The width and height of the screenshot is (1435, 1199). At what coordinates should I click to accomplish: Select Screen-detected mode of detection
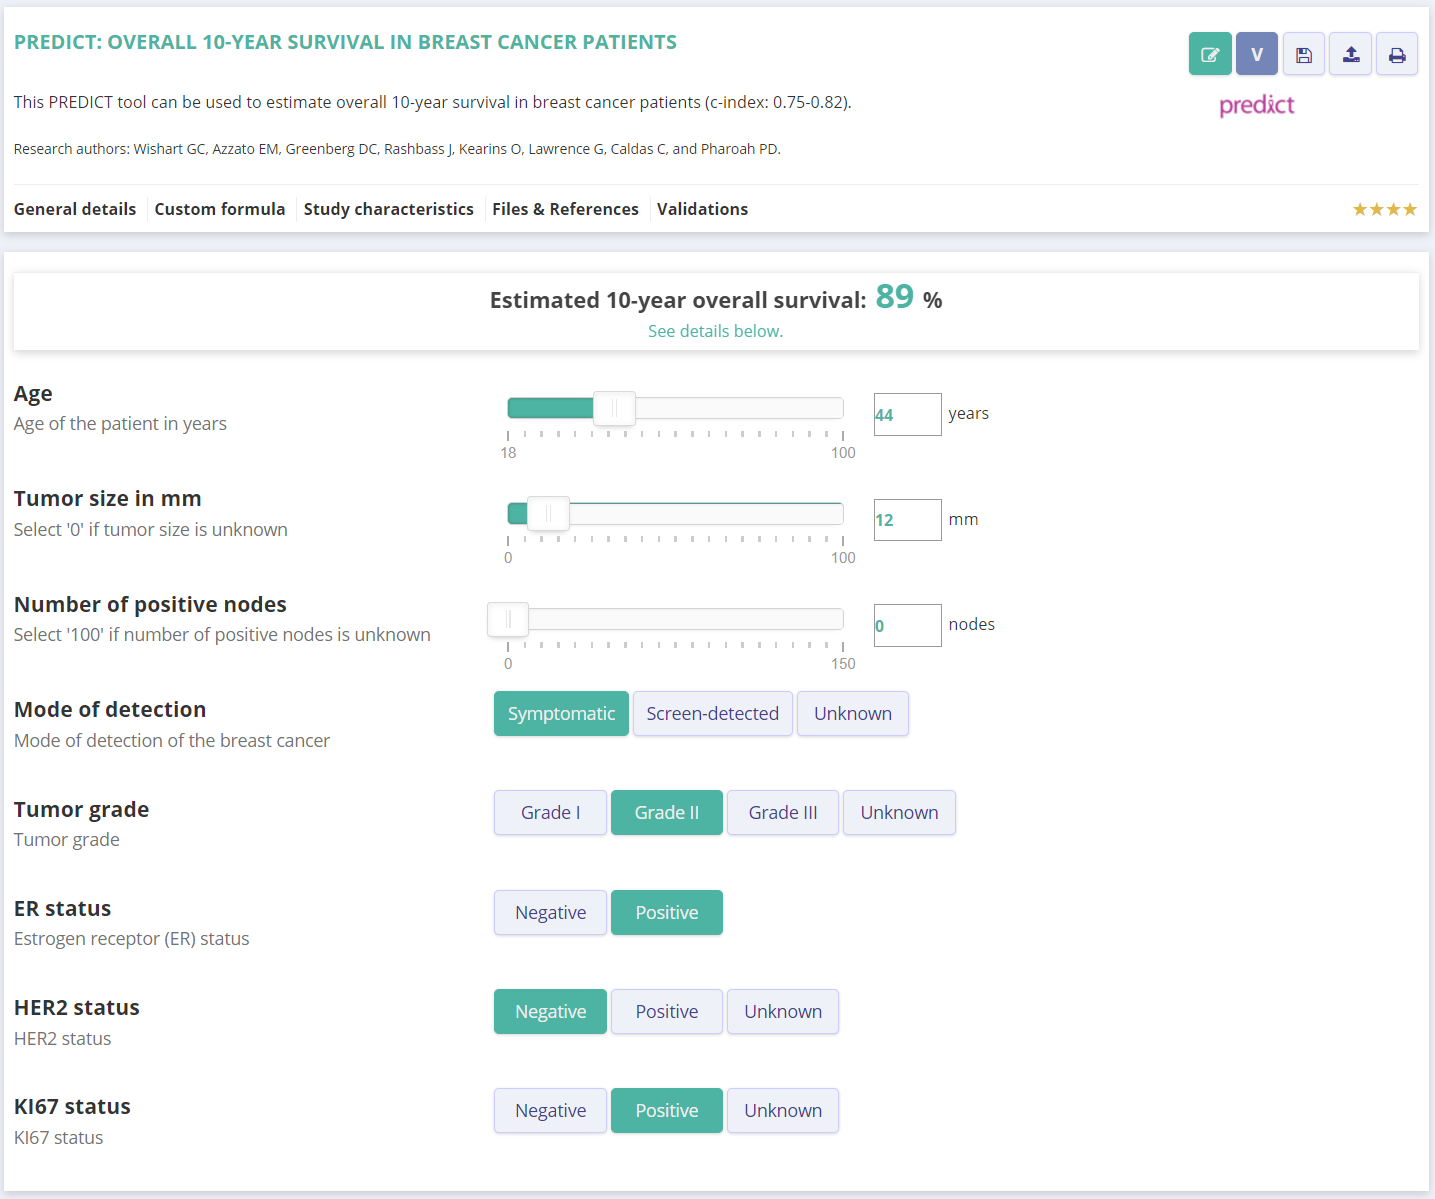pyautogui.click(x=712, y=714)
